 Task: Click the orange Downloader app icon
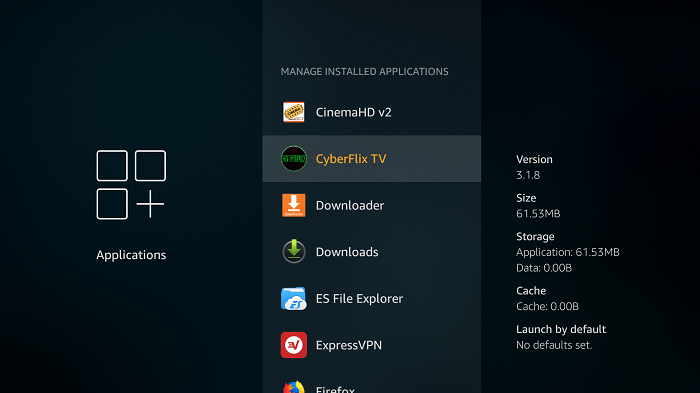[x=293, y=205]
